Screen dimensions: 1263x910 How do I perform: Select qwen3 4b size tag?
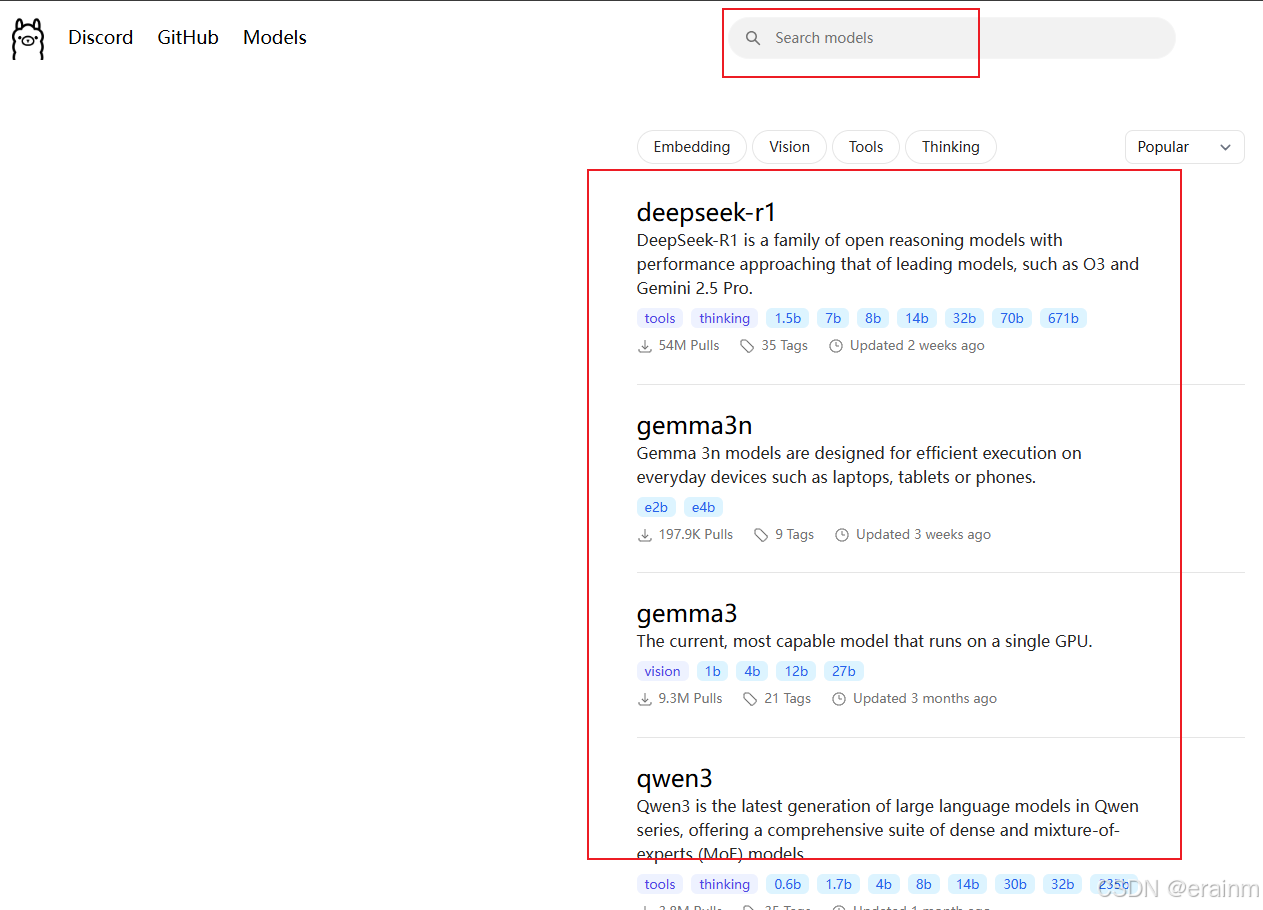884,884
